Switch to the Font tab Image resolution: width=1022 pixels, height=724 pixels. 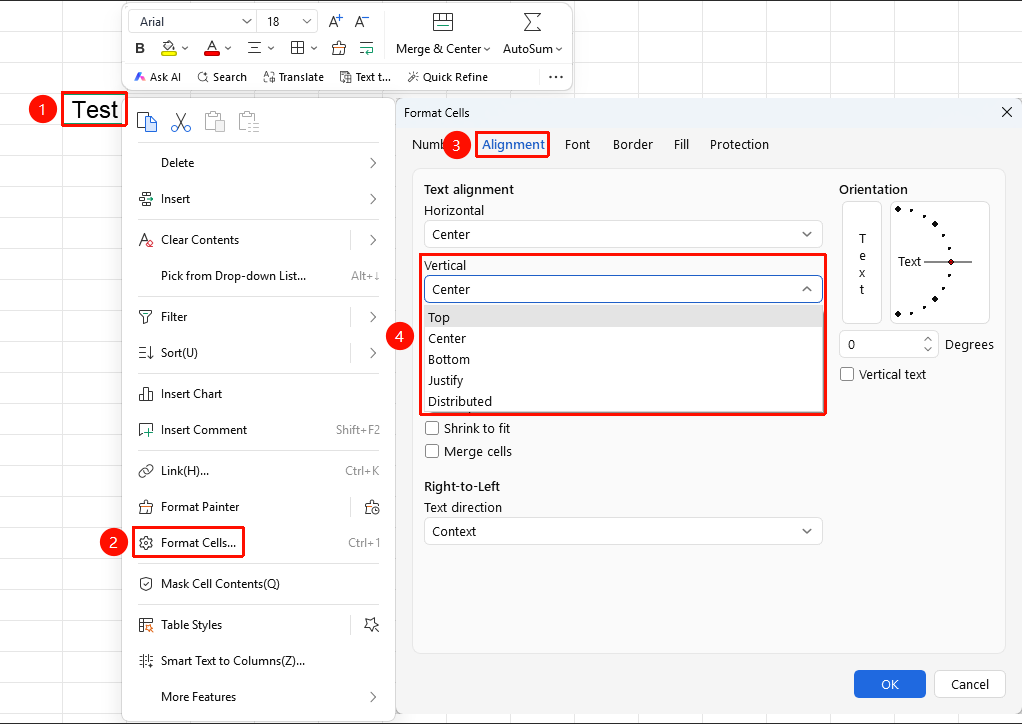pos(577,145)
